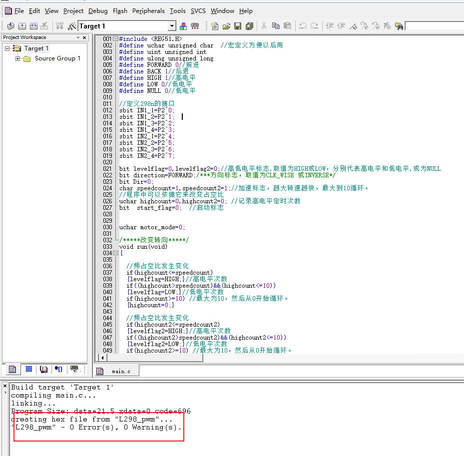Screen dimensions: 464x456
Task: Open the Flash menu
Action: [120, 11]
